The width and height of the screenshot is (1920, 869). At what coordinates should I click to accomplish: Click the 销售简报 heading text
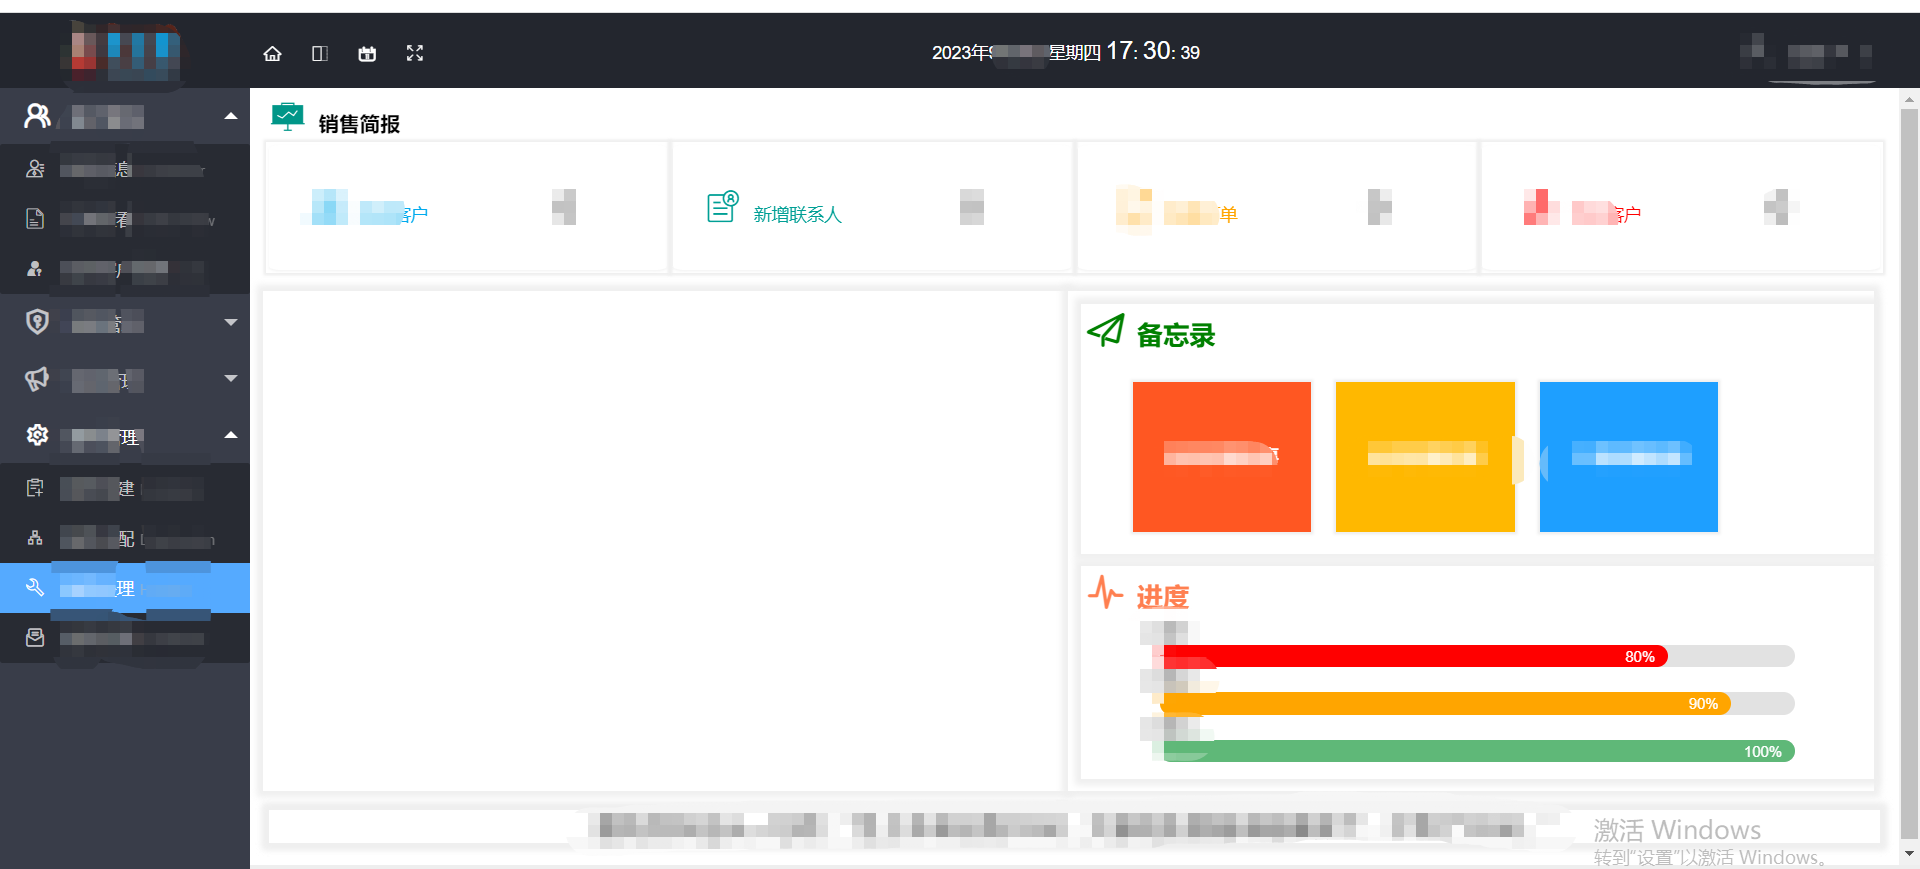359,124
